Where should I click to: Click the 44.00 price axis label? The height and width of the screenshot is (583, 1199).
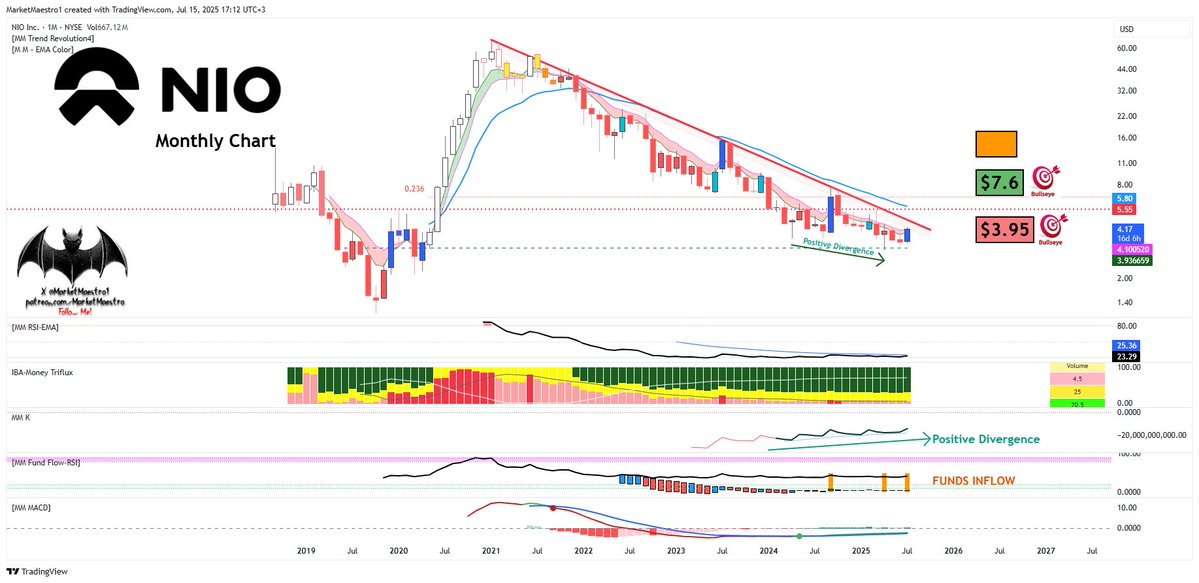tap(1126, 70)
